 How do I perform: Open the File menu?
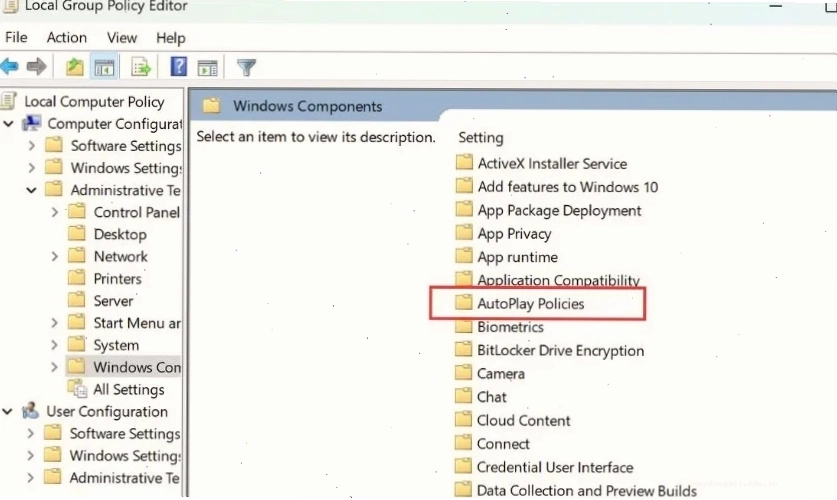16,37
